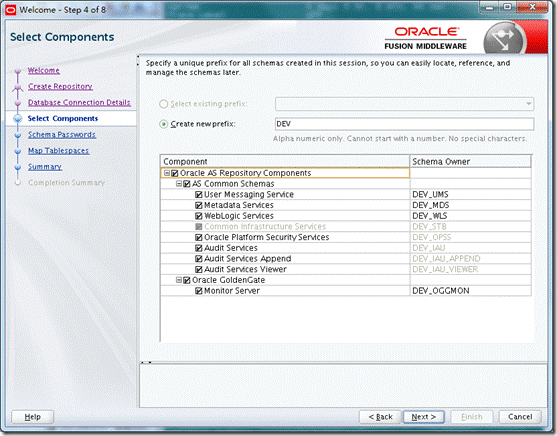Click the Welcome step bullet icon
The image size is (557, 436).
[x=17, y=72]
